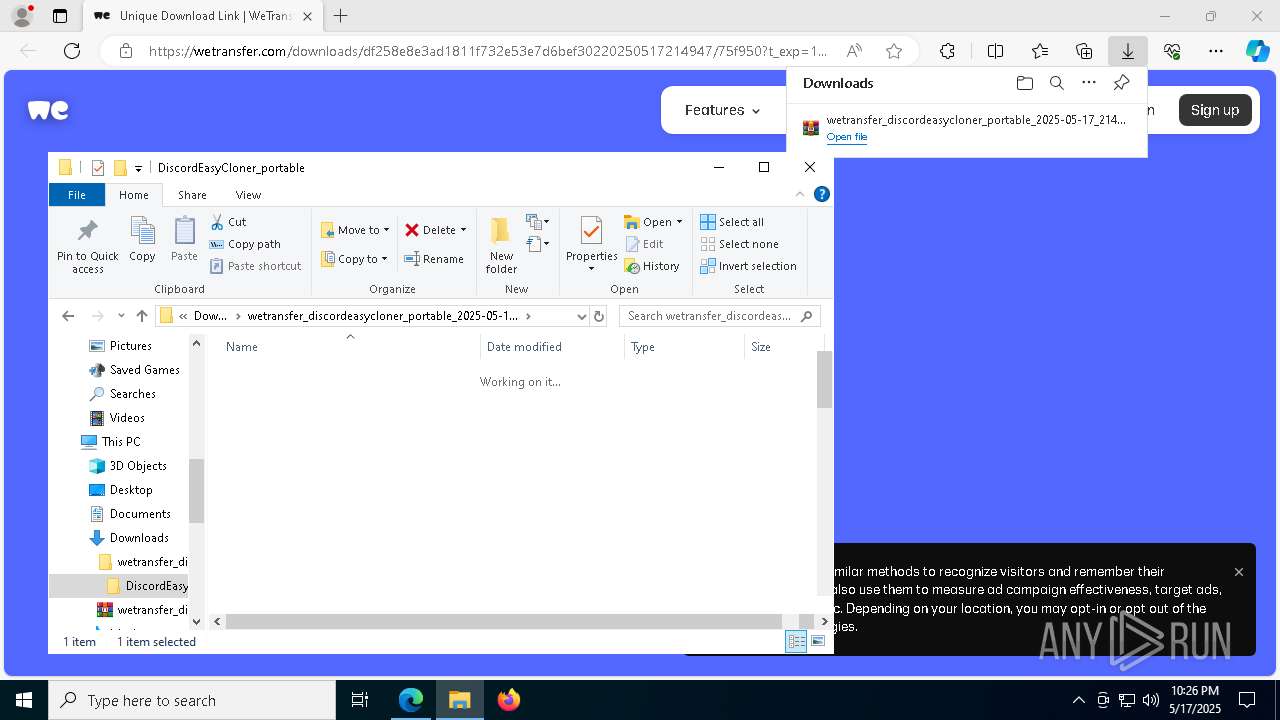The width and height of the screenshot is (1280, 720).
Task: Expand WeTransfer Features menu
Action: point(722,110)
